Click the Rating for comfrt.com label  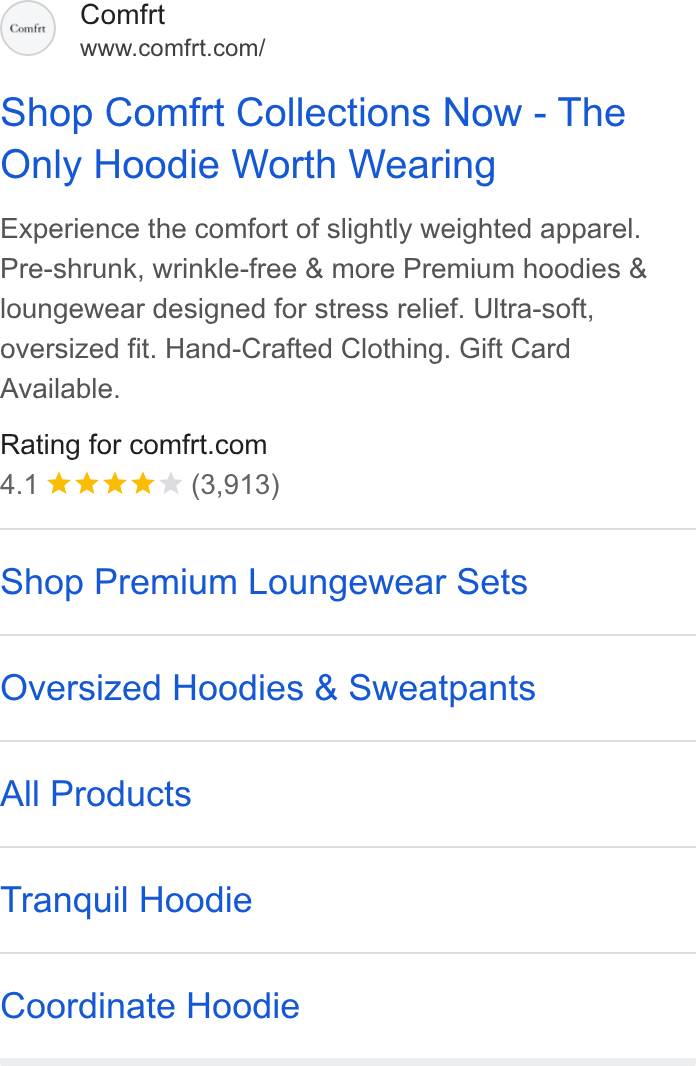pos(134,445)
